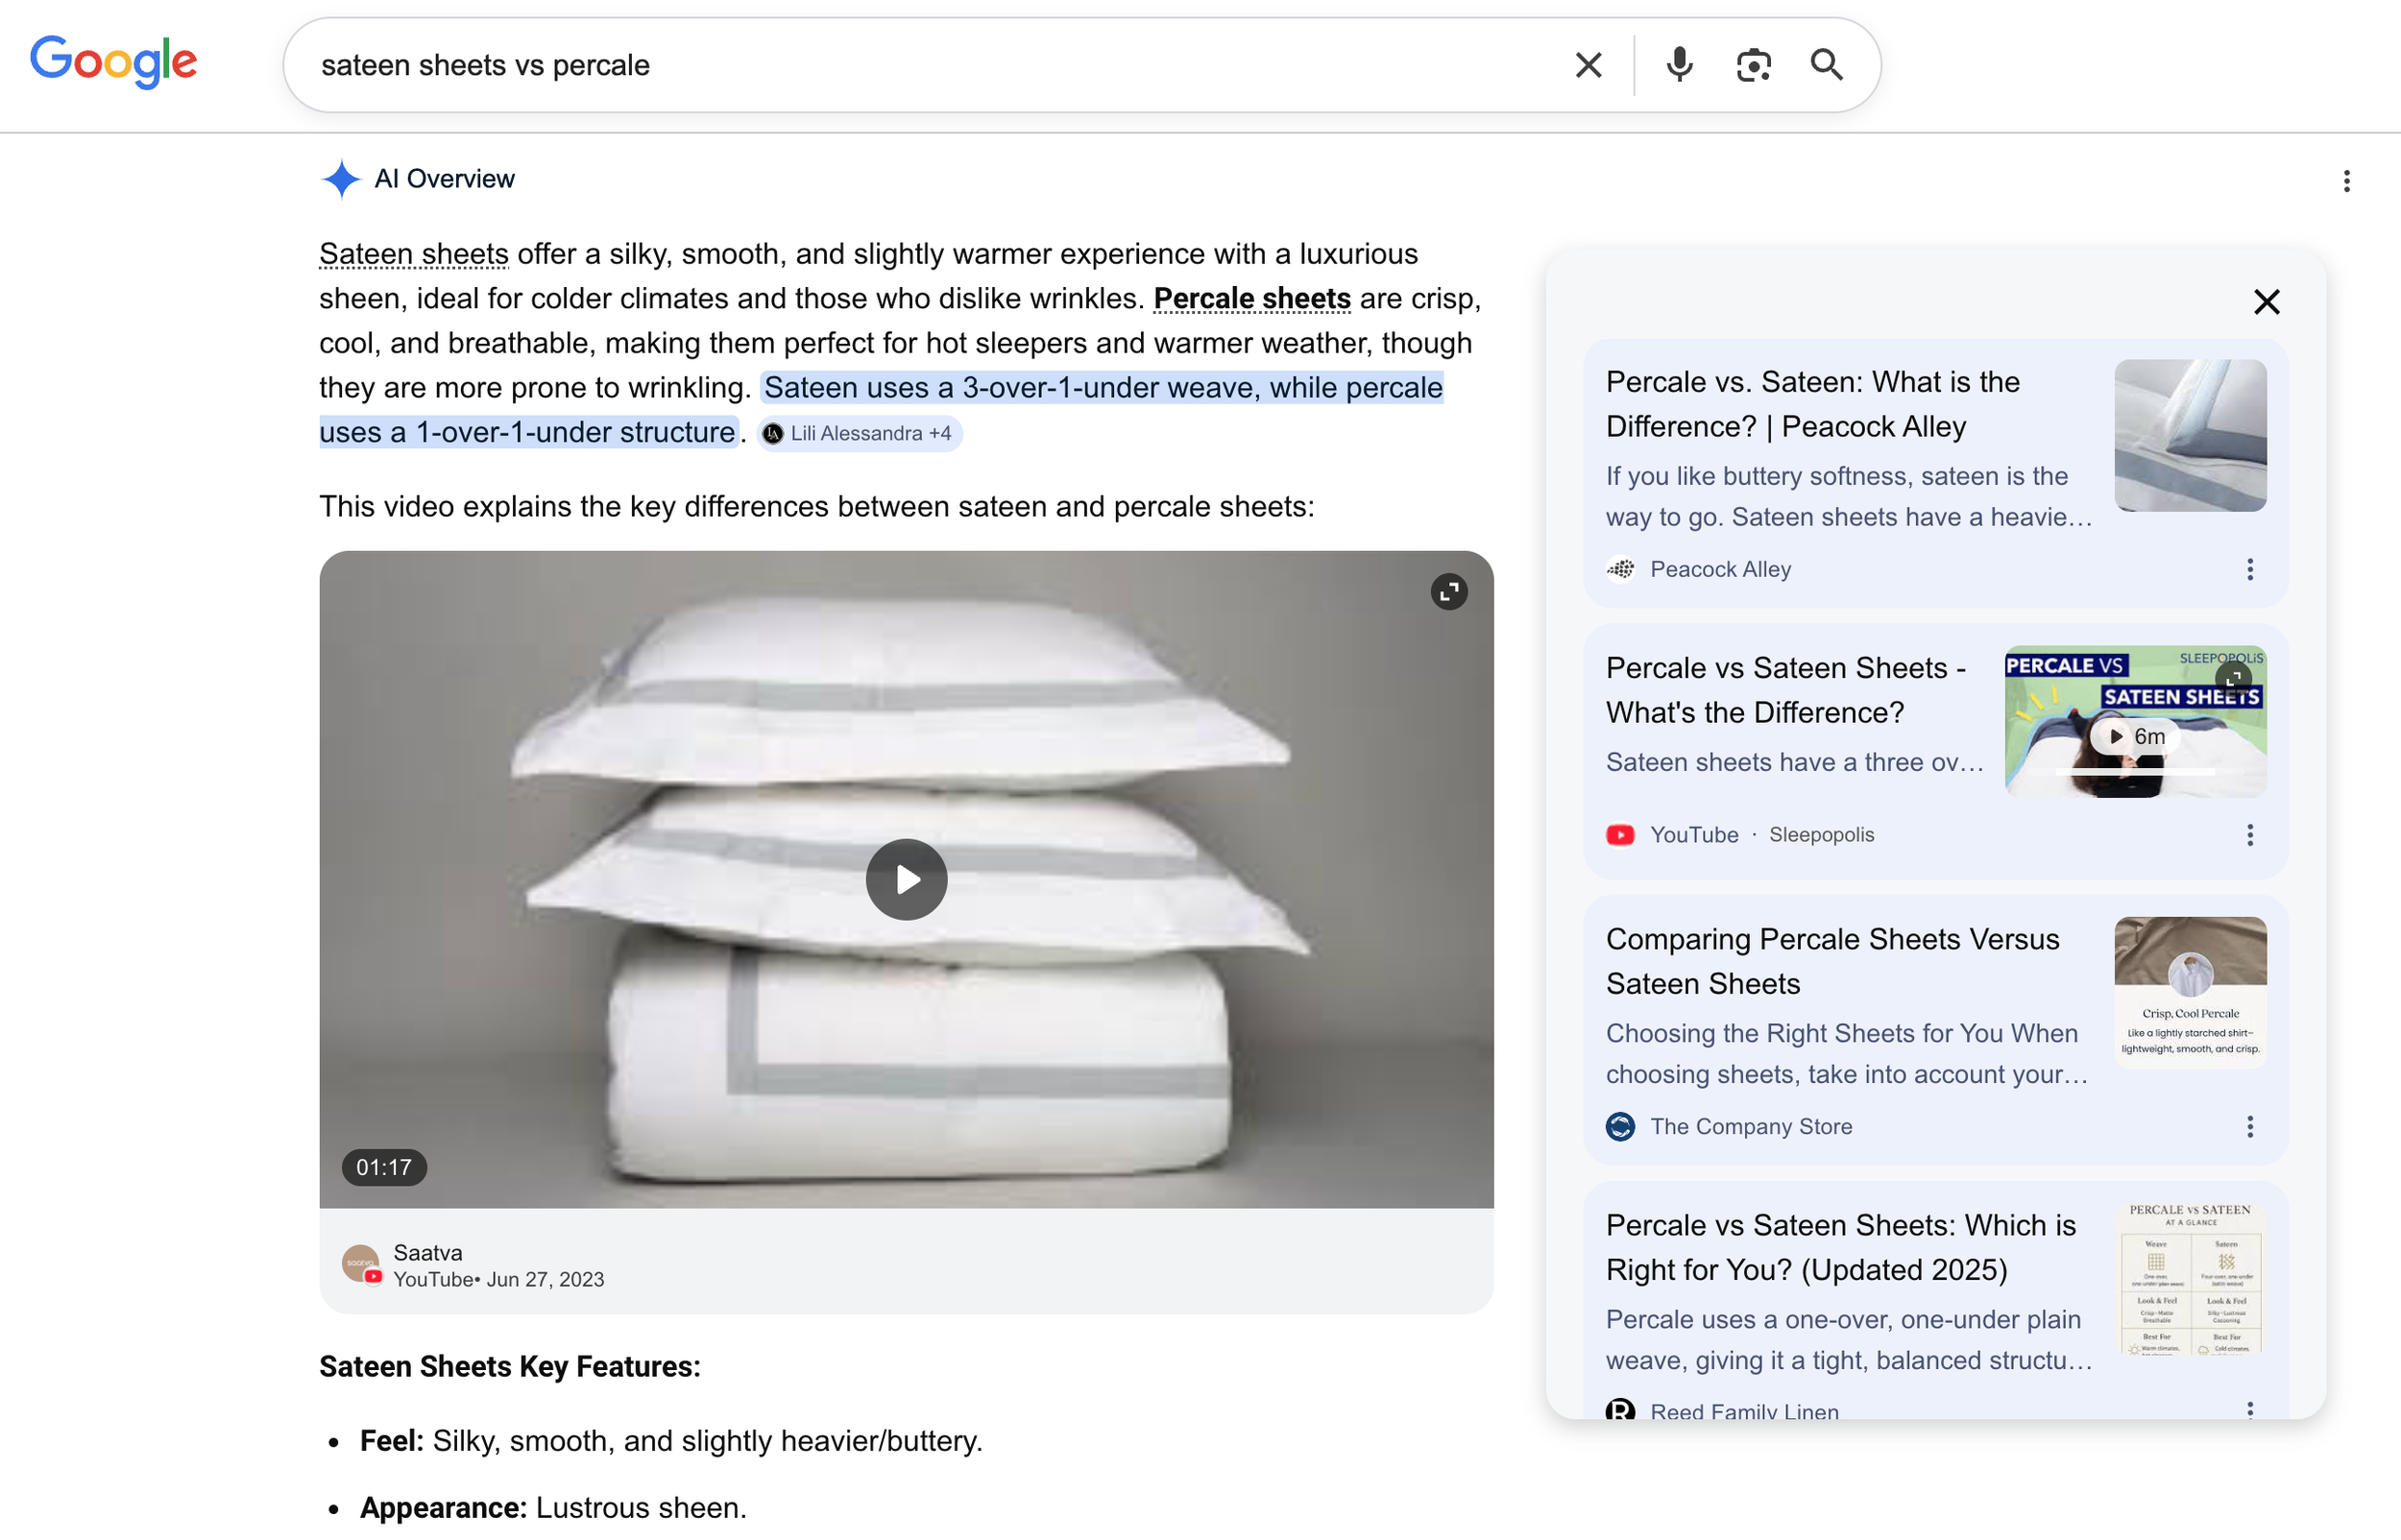The image size is (2401, 1540).
Task: Click into the search query input field
Action: (900, 65)
